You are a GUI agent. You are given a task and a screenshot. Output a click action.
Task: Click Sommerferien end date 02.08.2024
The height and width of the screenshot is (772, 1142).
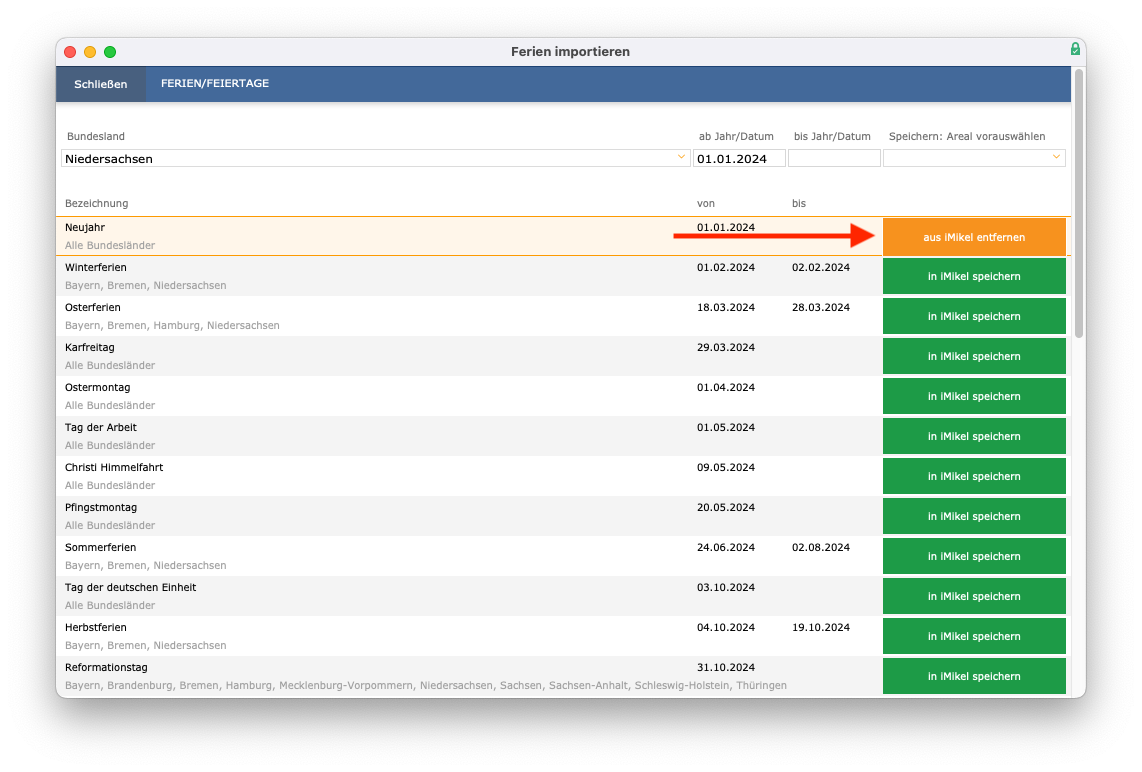[821, 548]
